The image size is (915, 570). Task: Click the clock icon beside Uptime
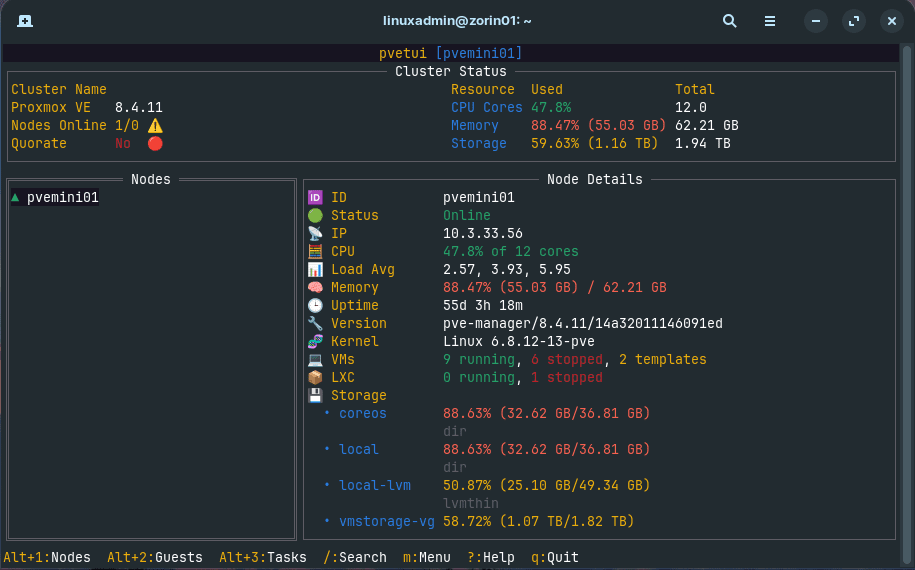pyautogui.click(x=315, y=306)
